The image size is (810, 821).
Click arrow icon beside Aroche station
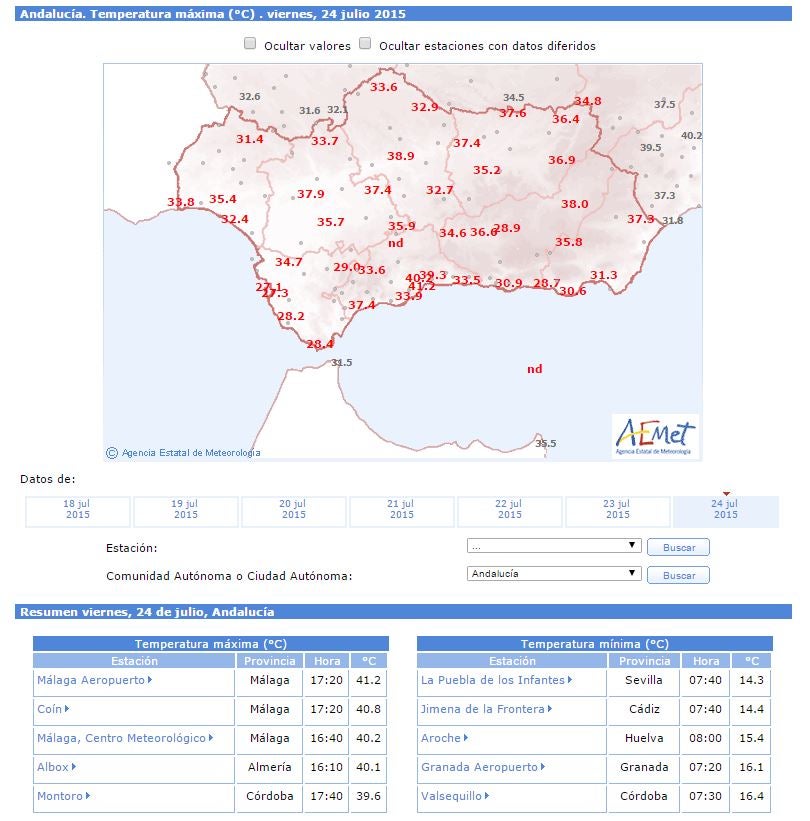click(465, 738)
